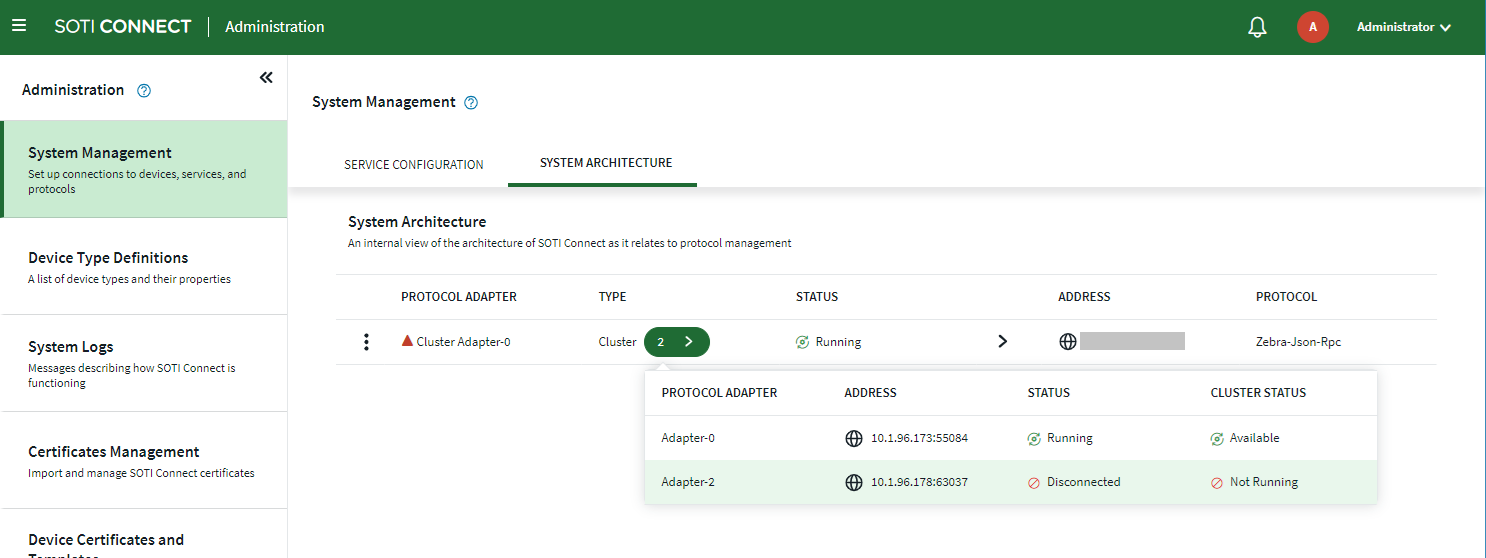Open Device Type Definitions section
The image size is (1486, 558).
coord(144,267)
